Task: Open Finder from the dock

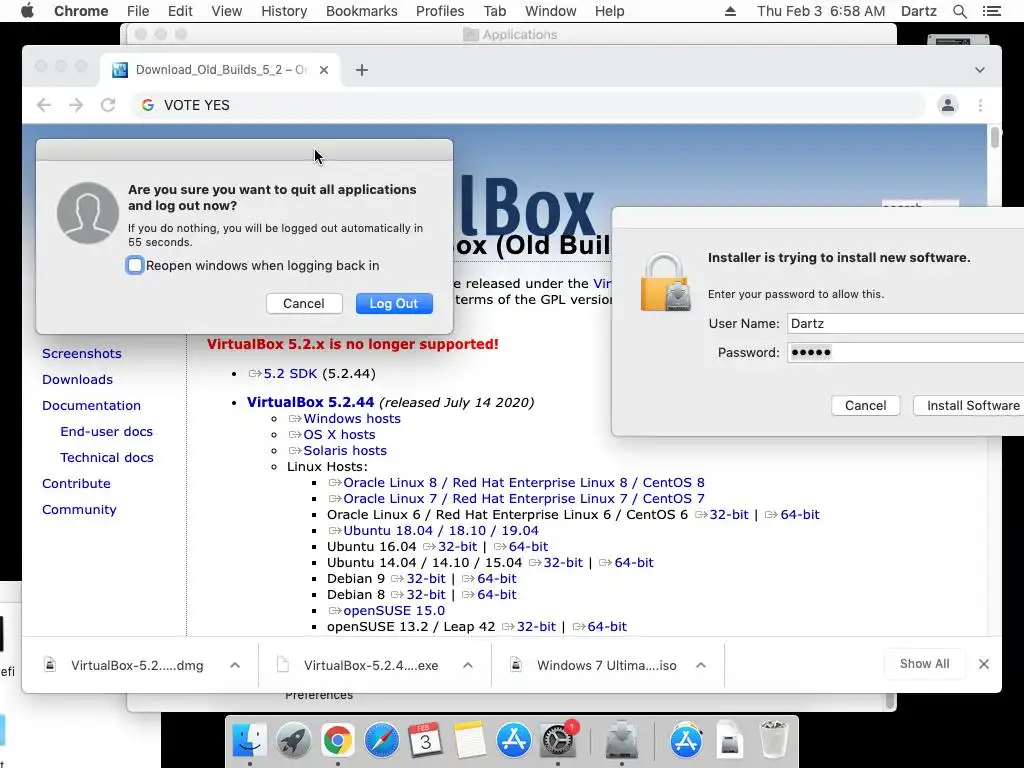Action: 249,741
